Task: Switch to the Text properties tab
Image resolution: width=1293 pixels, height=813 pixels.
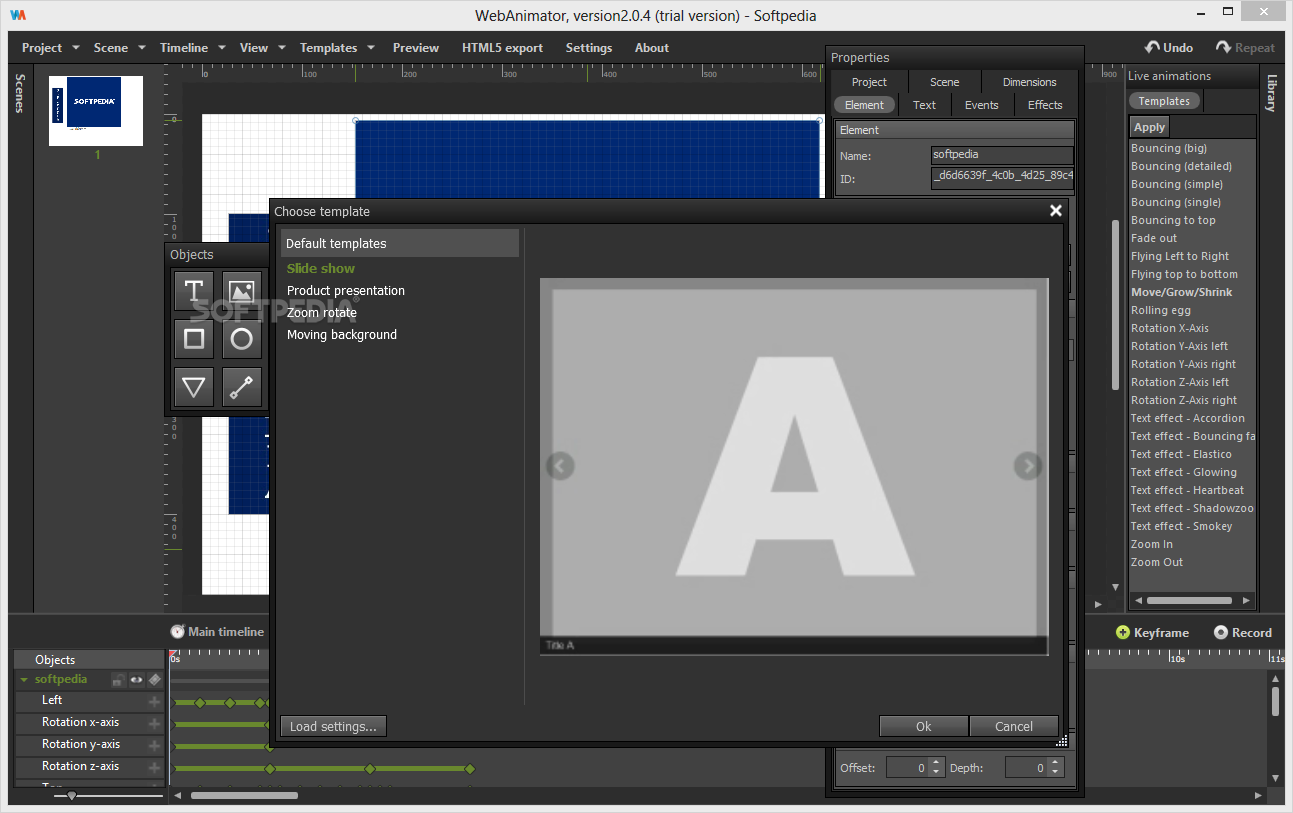Action: (925, 105)
